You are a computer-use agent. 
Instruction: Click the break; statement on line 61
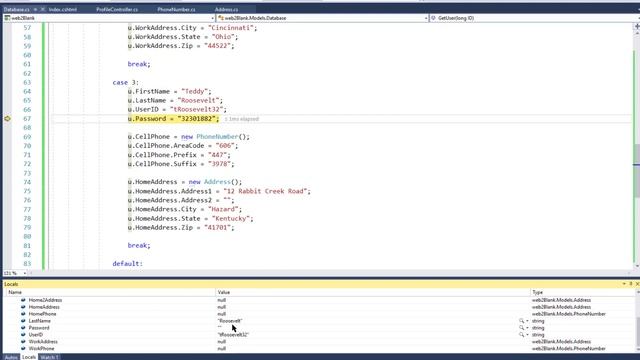(139, 64)
